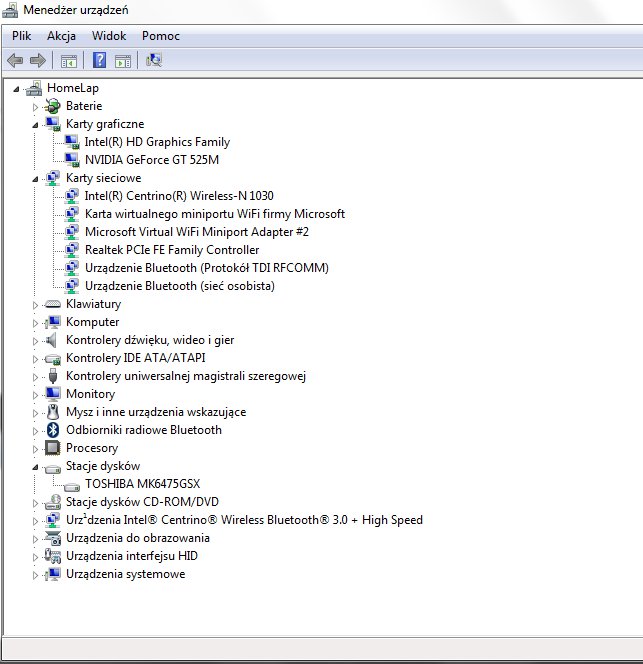Expand the Komputer category
643x664 pixels.
(x=35, y=323)
